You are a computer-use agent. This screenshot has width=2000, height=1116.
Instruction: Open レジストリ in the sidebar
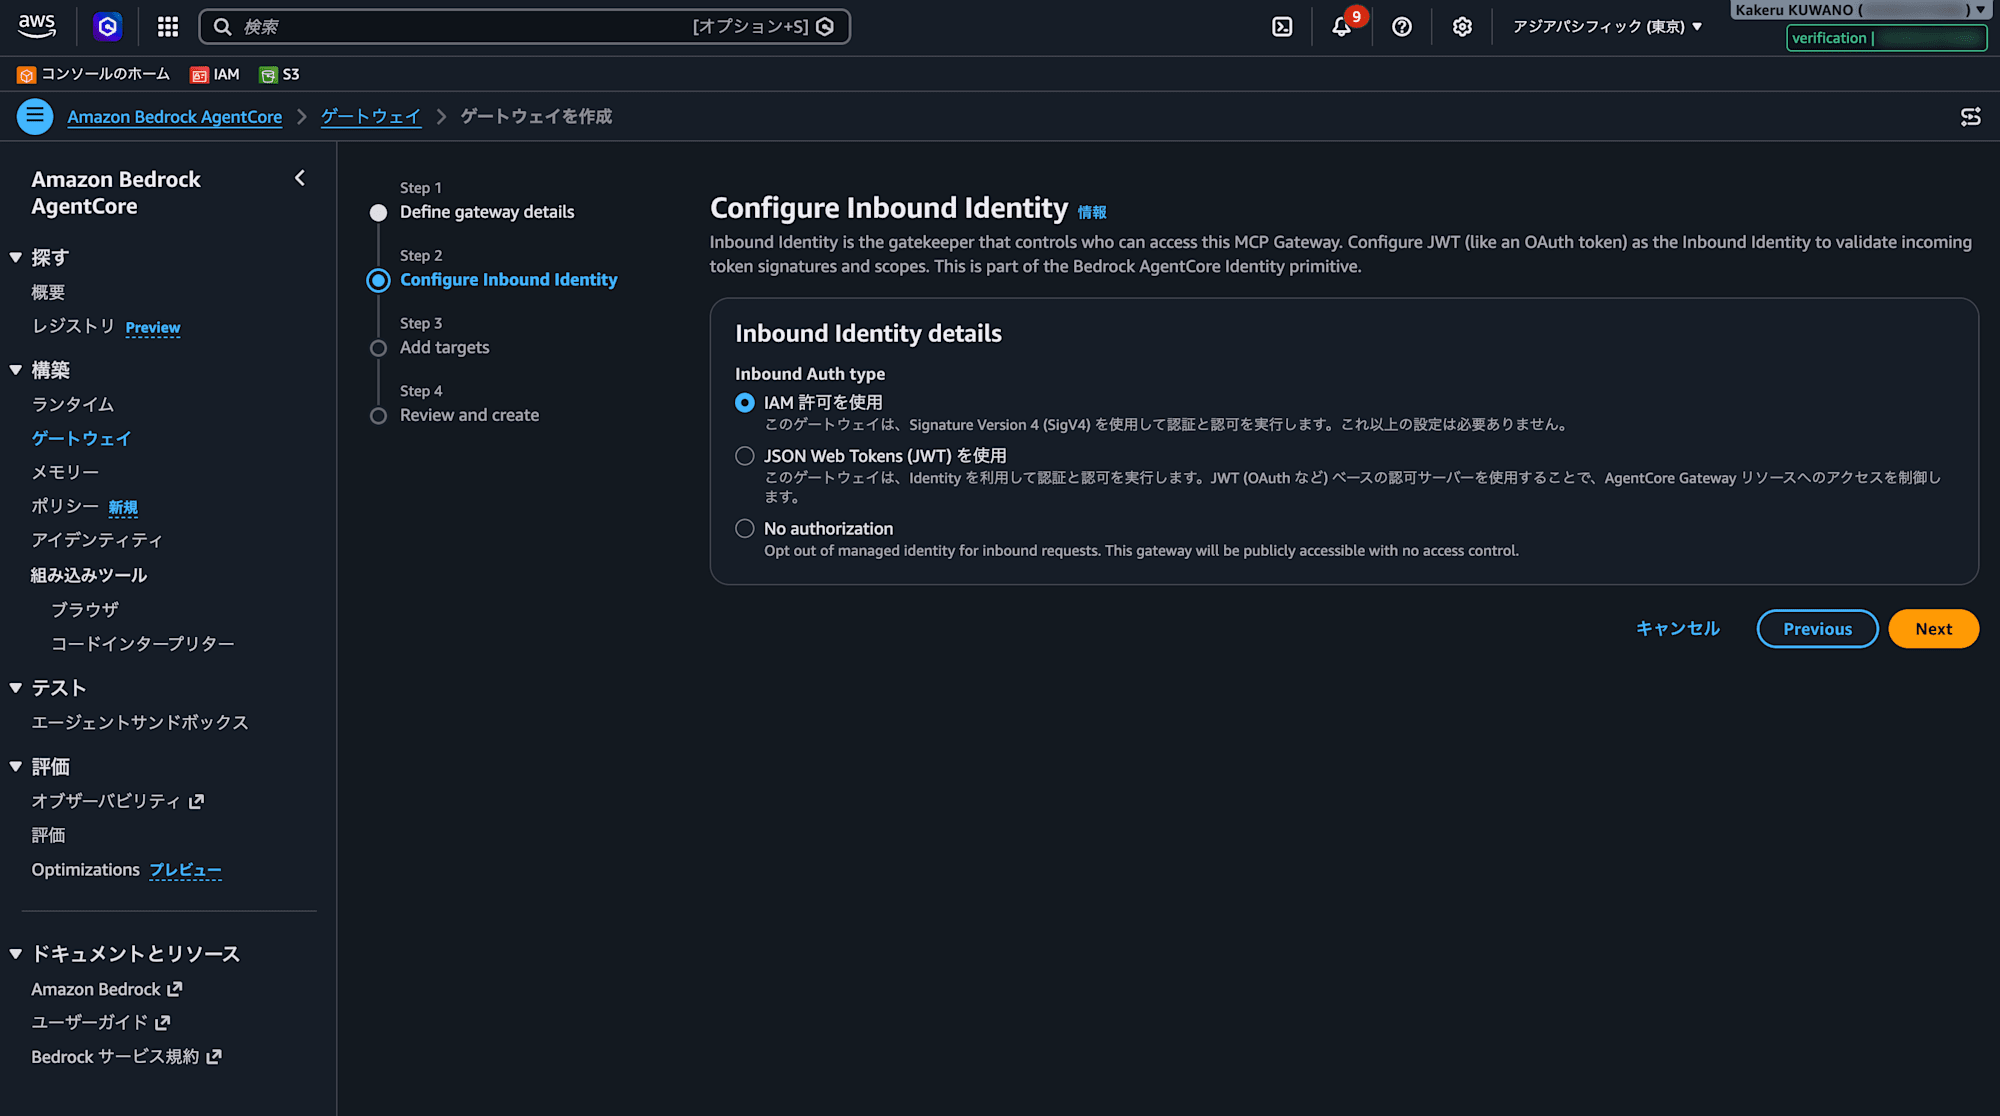73,326
